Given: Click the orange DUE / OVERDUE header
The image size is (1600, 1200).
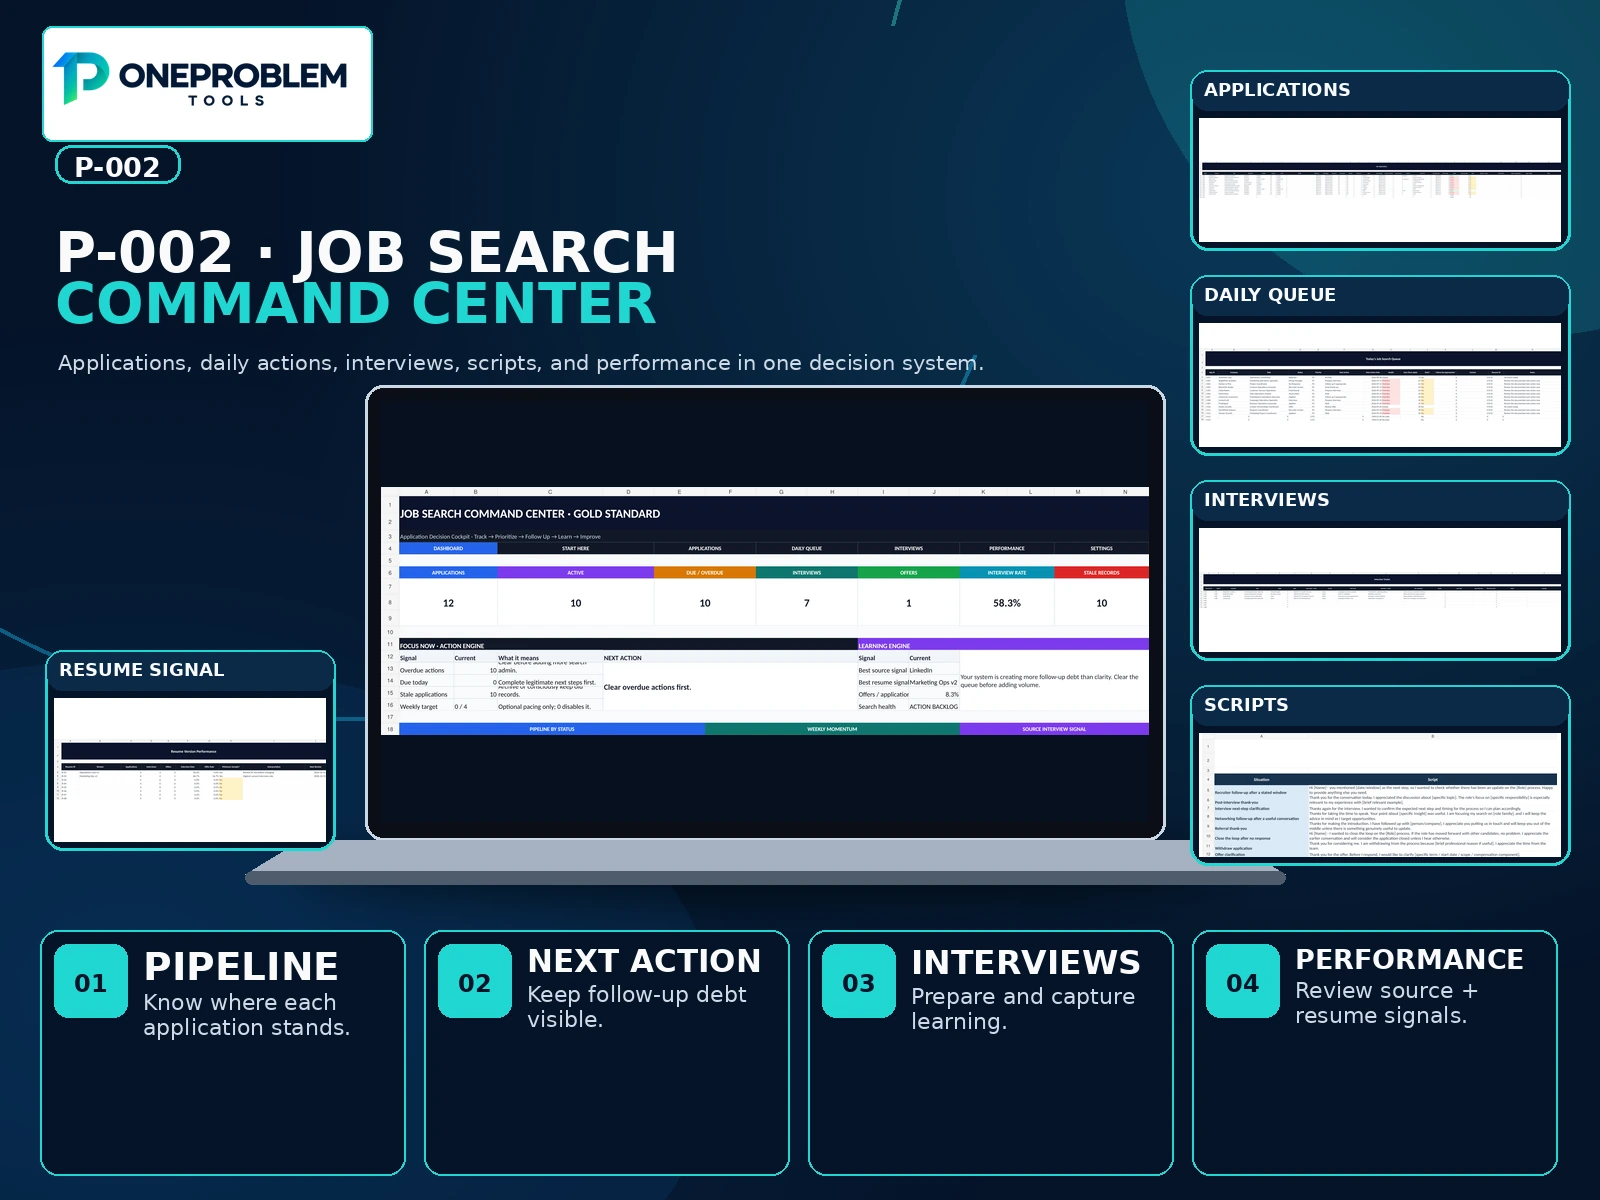Looking at the screenshot, I should point(705,573).
